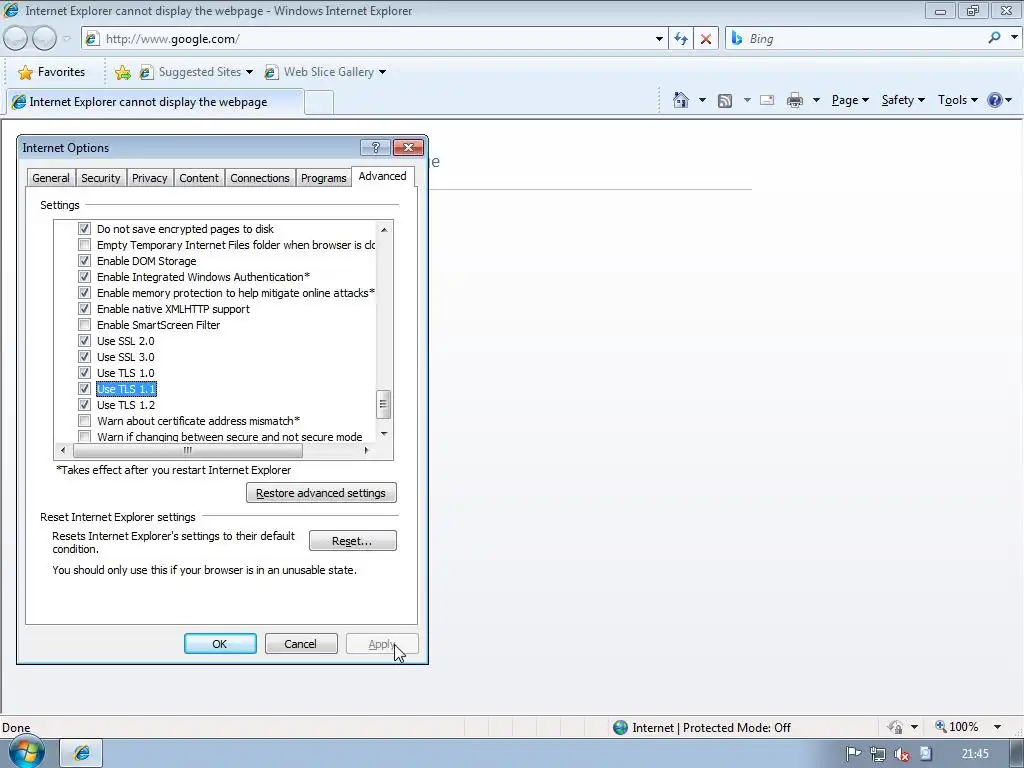This screenshot has width=1024, height=768.
Task: Expand Web Slice Gallery dropdown
Action: pyautogui.click(x=383, y=72)
